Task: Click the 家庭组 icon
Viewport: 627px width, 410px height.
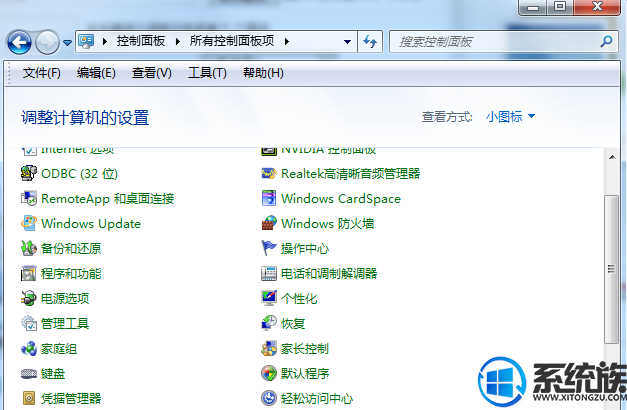Action: [29, 348]
